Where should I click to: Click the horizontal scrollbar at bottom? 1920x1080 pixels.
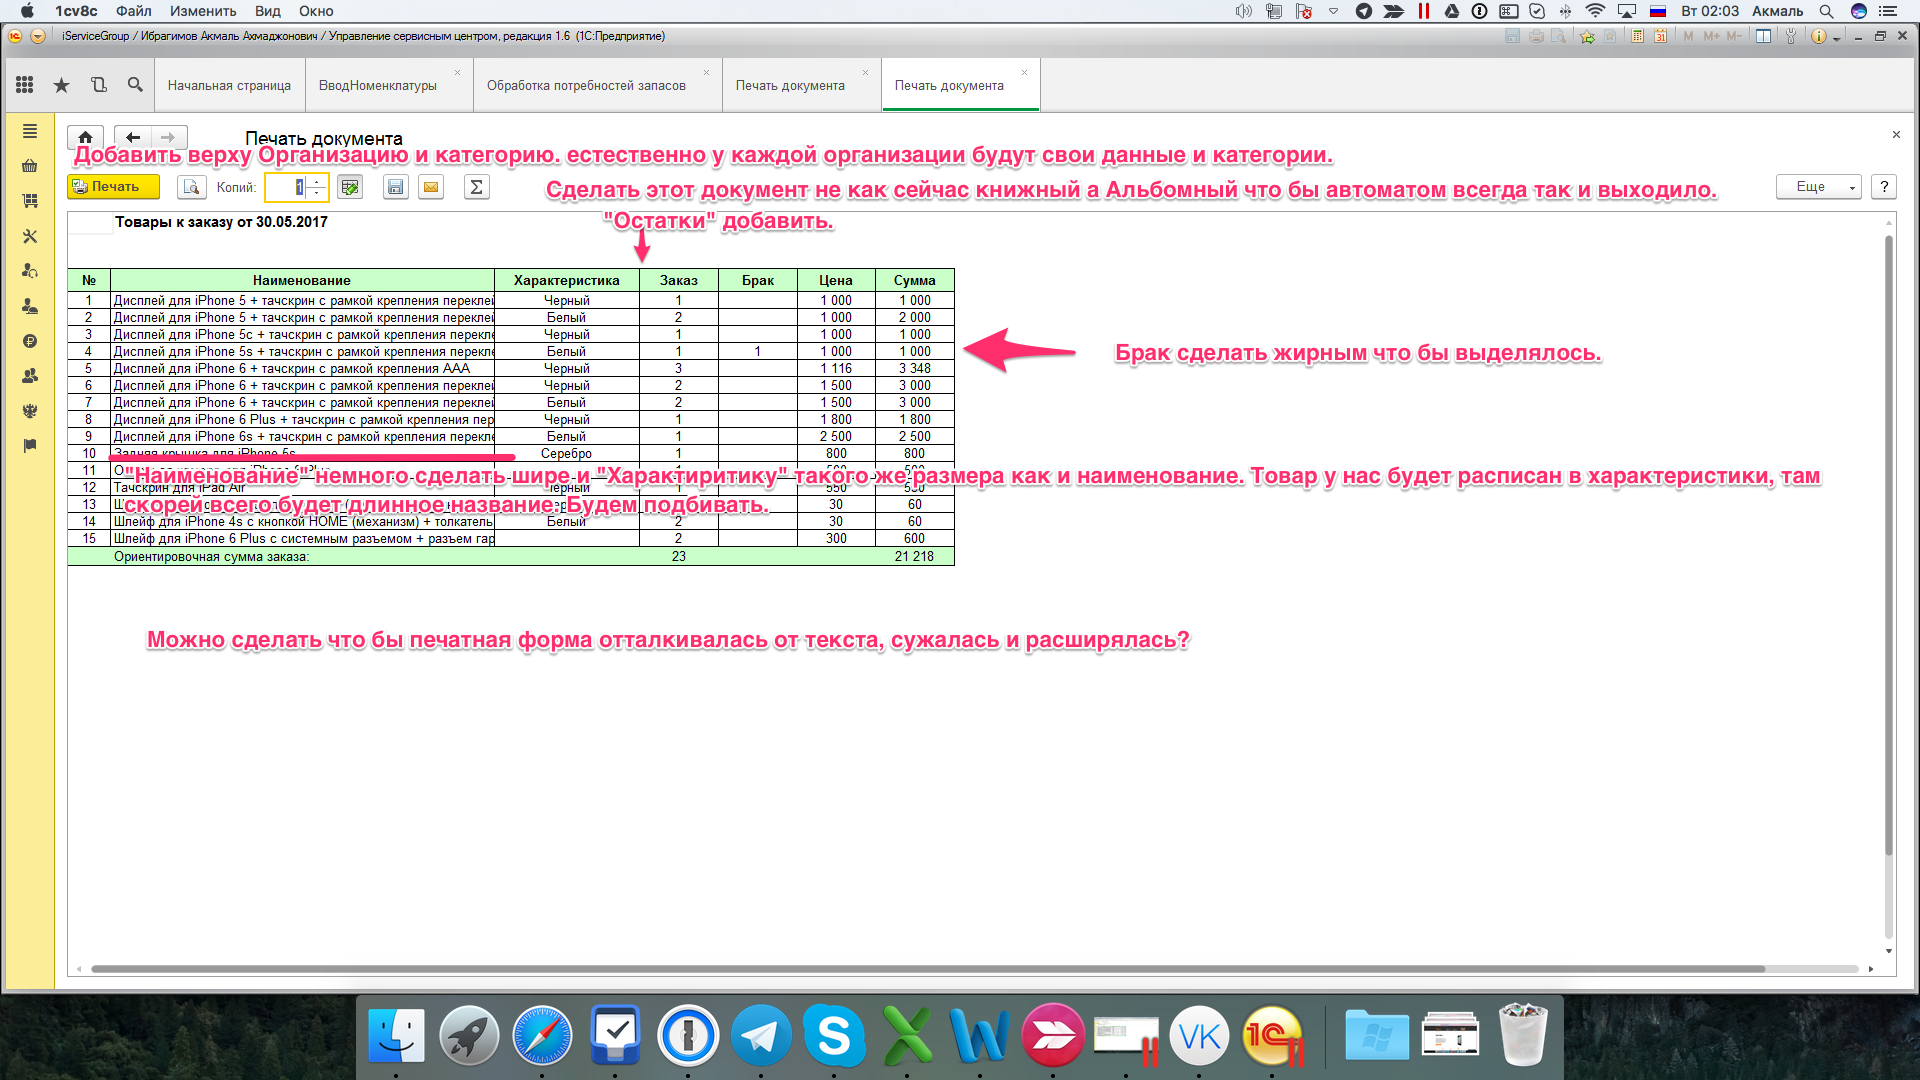click(927, 969)
